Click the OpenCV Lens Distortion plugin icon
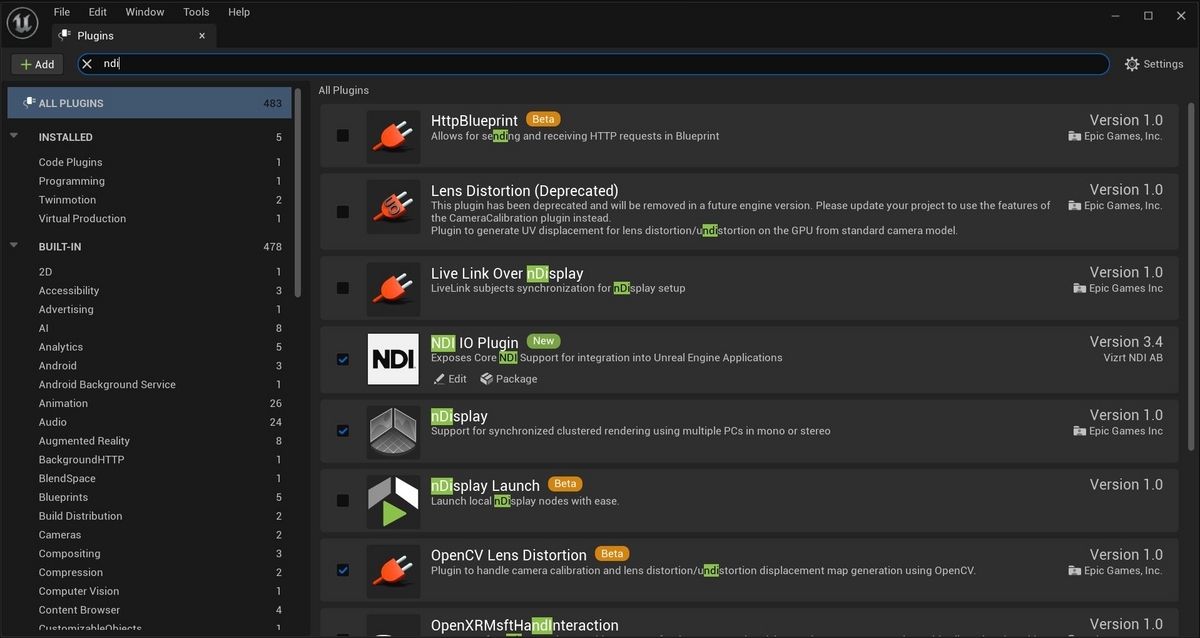The width and height of the screenshot is (1200, 638). (393, 571)
